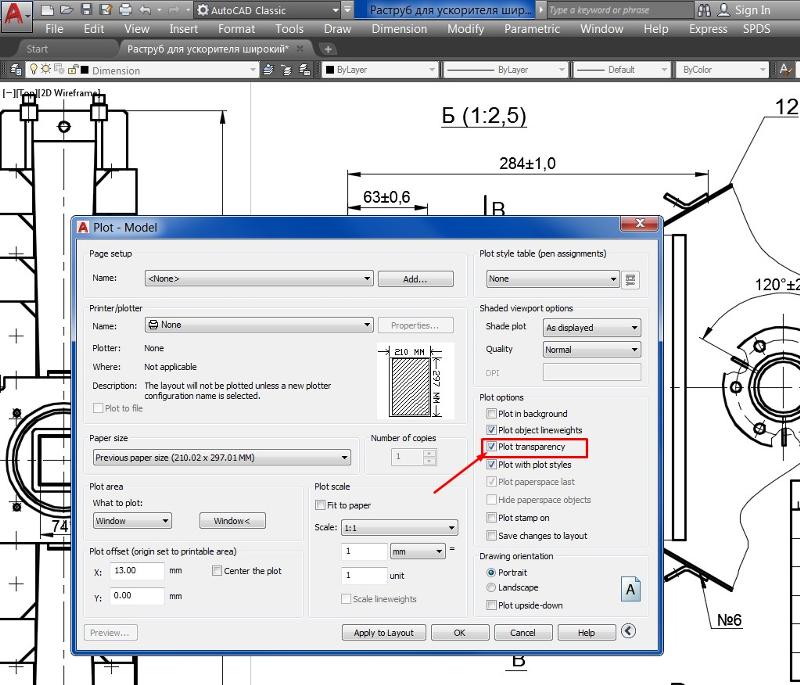Toggle the layer lock padlock icon
This screenshot has height=685, width=800.
(x=72, y=69)
